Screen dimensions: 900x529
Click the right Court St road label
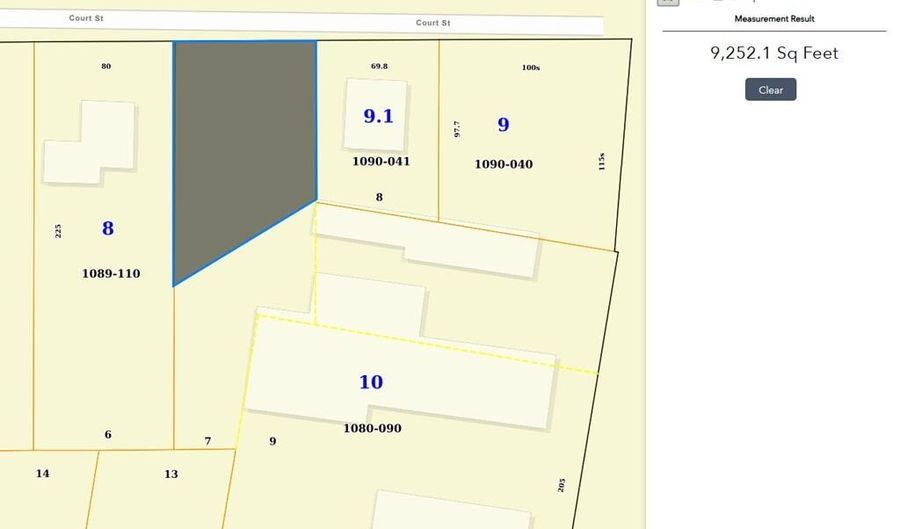pos(433,22)
